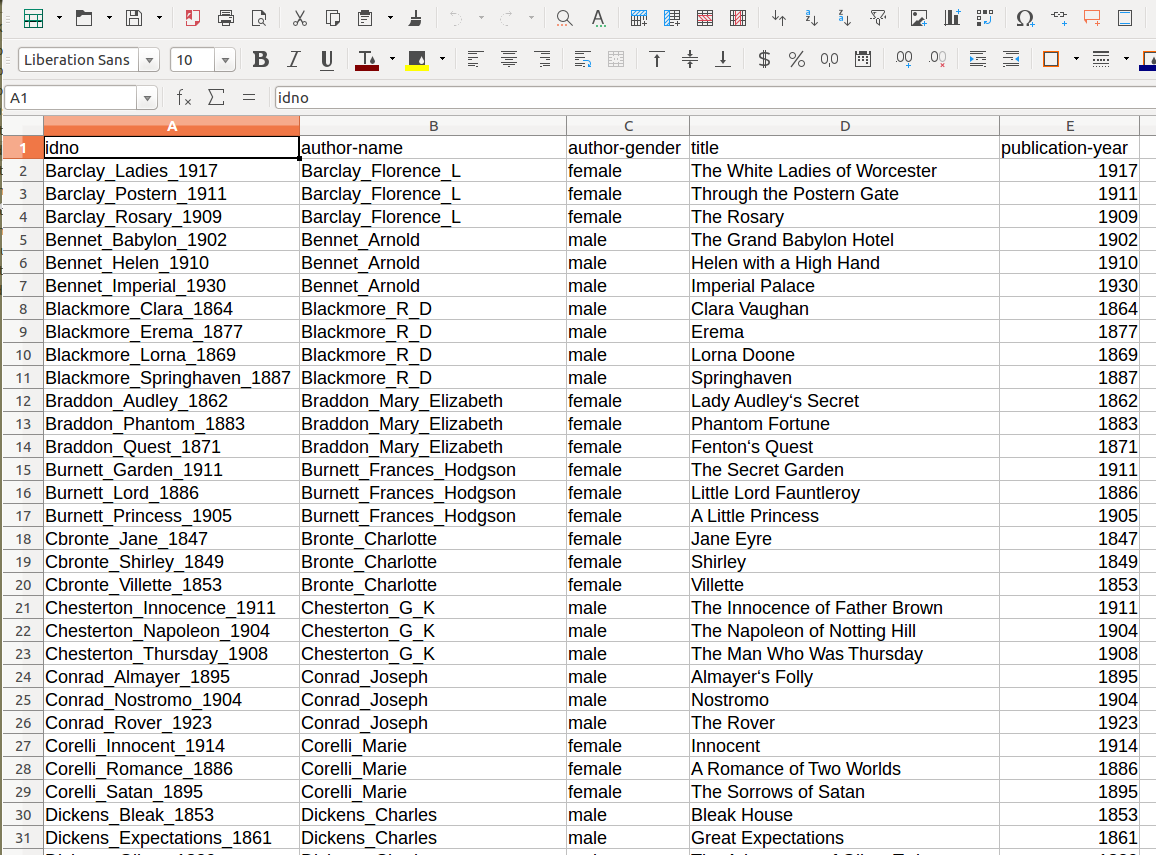Select the Clone Formatting paintbrush tool
The image size is (1156, 855).
point(415,18)
